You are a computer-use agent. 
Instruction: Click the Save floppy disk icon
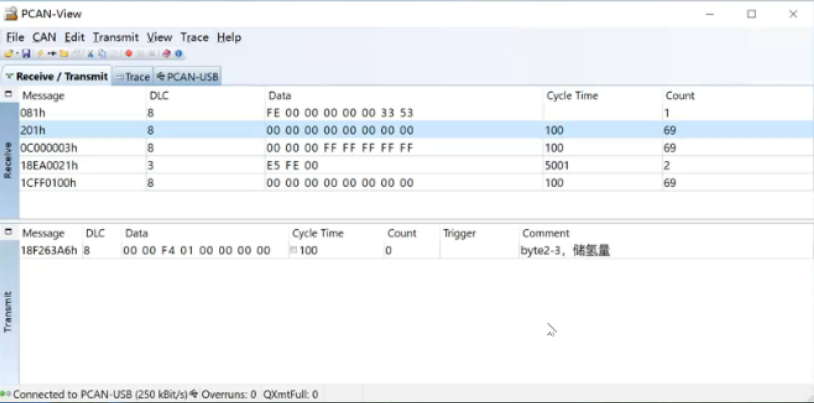coord(26,53)
